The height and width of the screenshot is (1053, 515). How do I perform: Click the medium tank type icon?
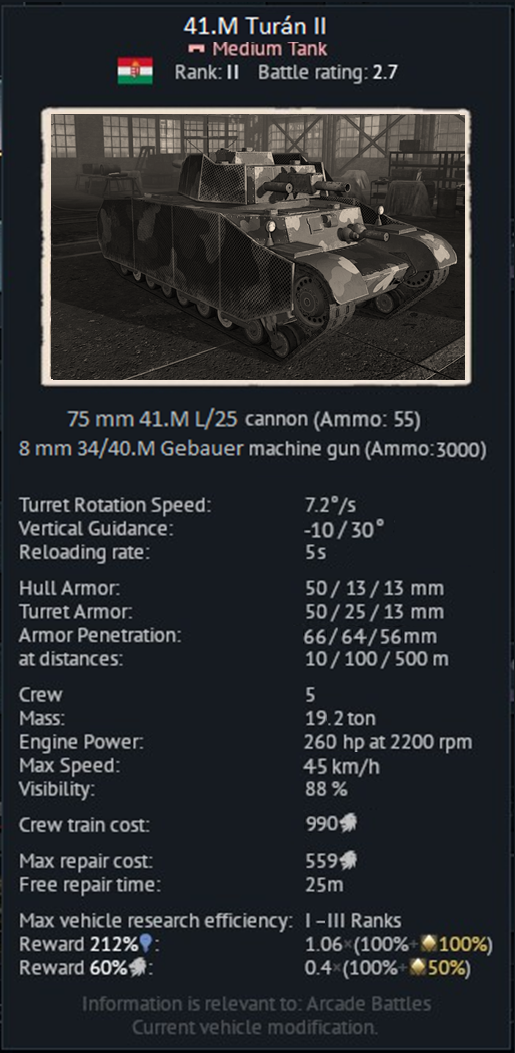click(x=197, y=48)
